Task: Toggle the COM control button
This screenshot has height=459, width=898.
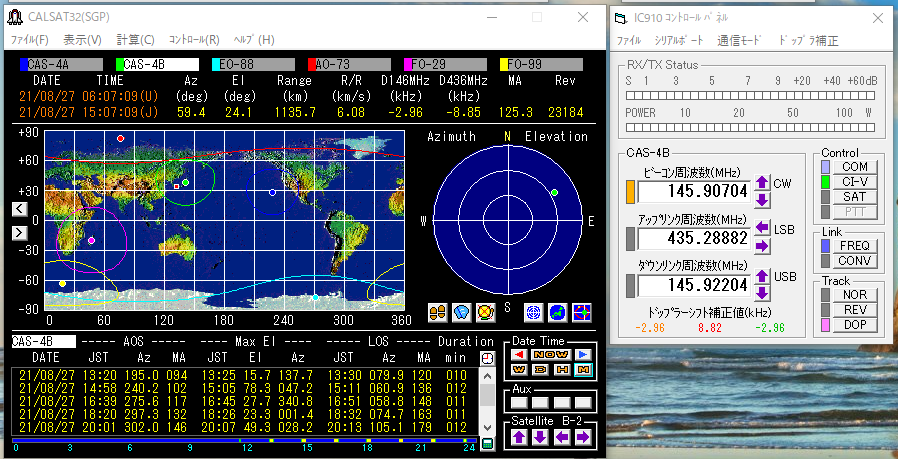Action: (x=854, y=167)
